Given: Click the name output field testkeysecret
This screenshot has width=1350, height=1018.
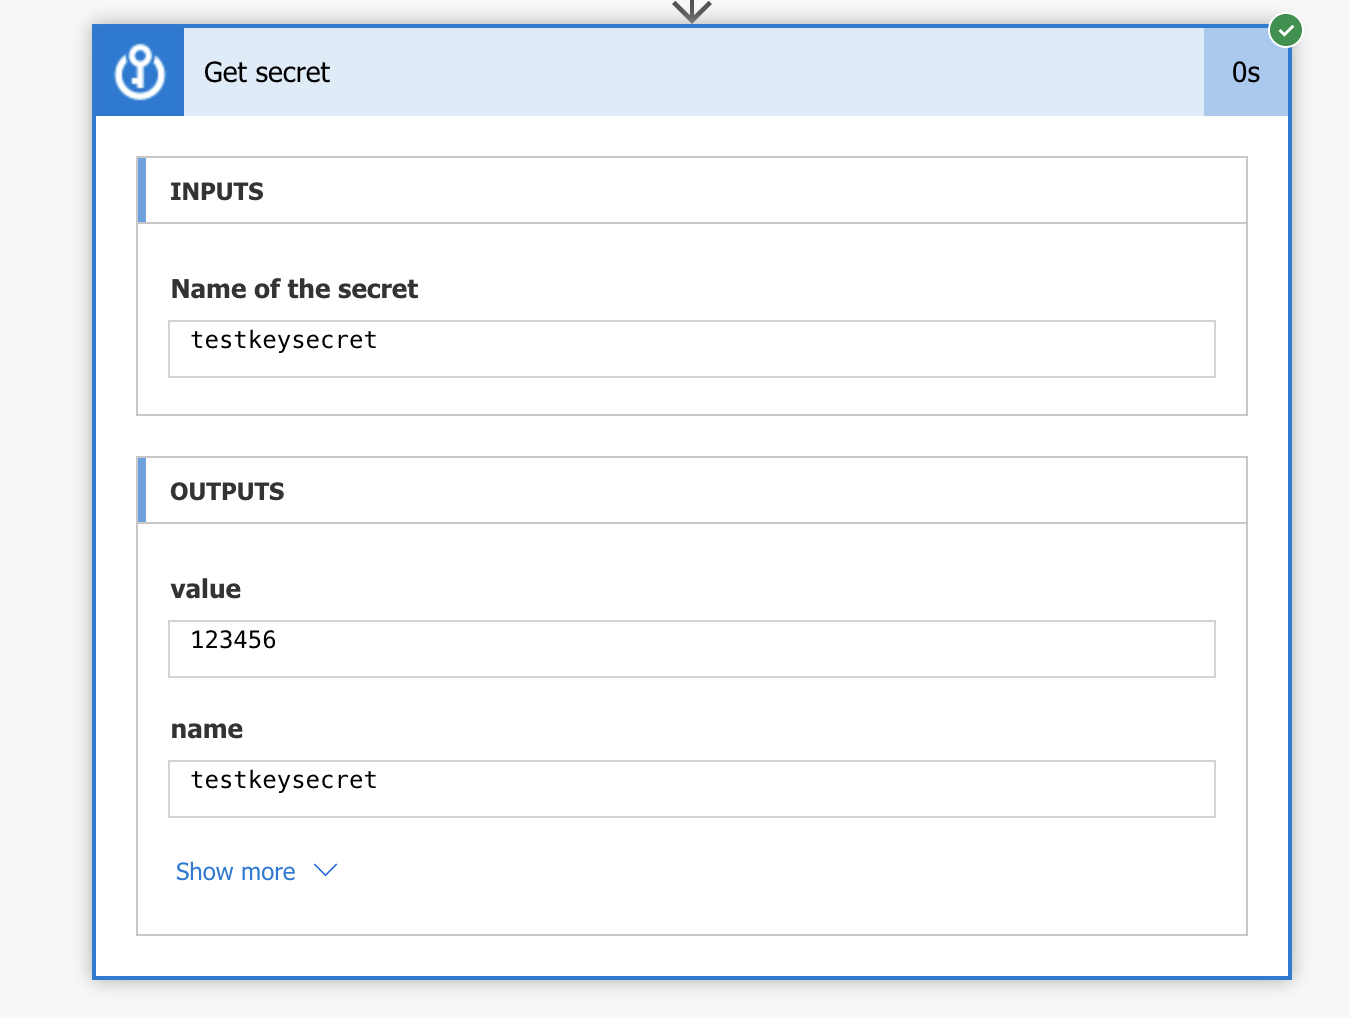Looking at the screenshot, I should coord(692,789).
